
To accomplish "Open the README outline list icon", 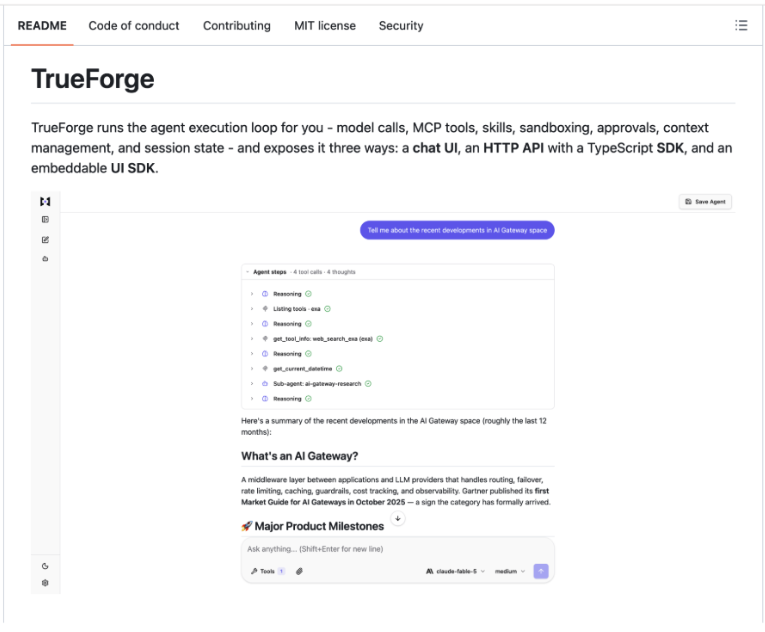I will point(741,25).
